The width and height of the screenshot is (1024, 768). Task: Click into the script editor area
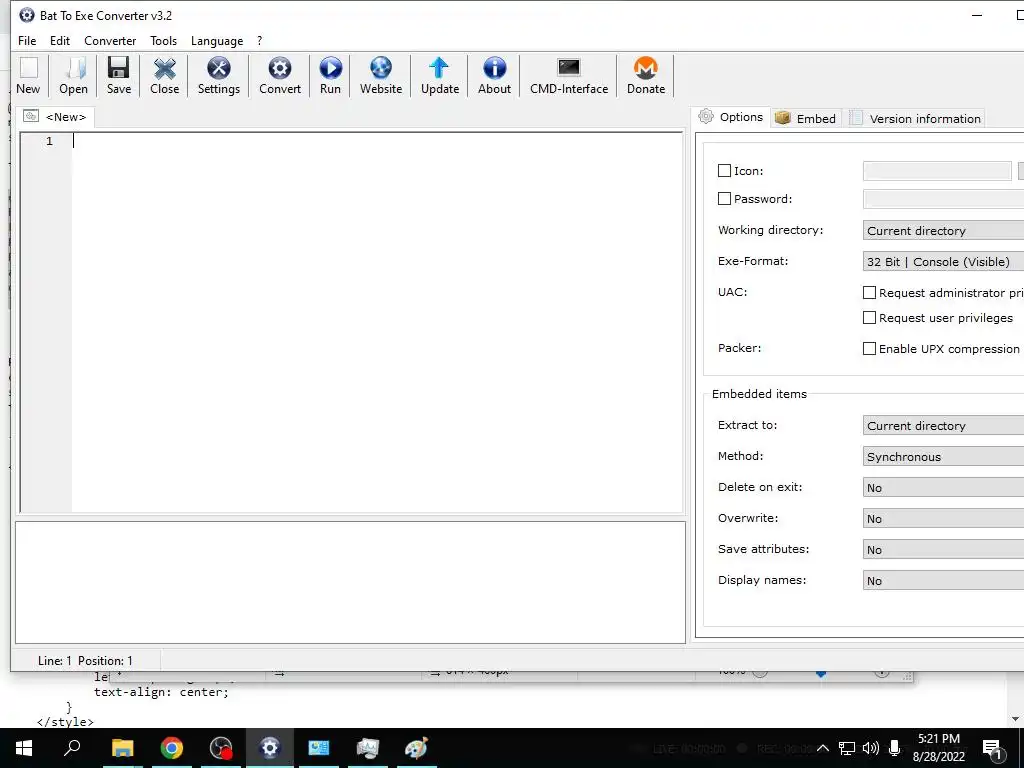click(377, 323)
